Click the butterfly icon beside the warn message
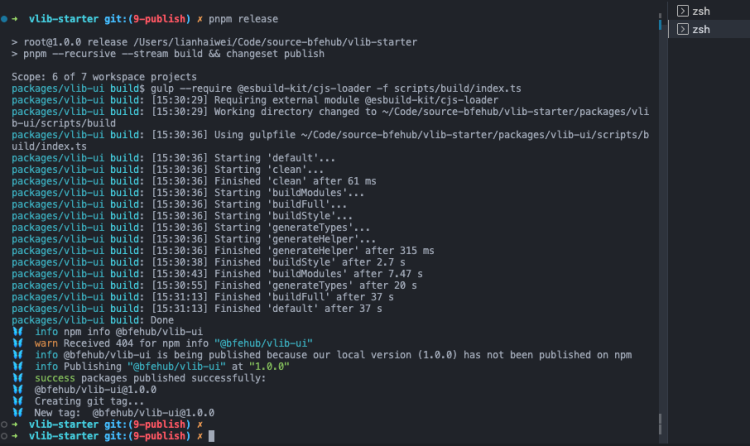The image size is (750, 446). 18,343
